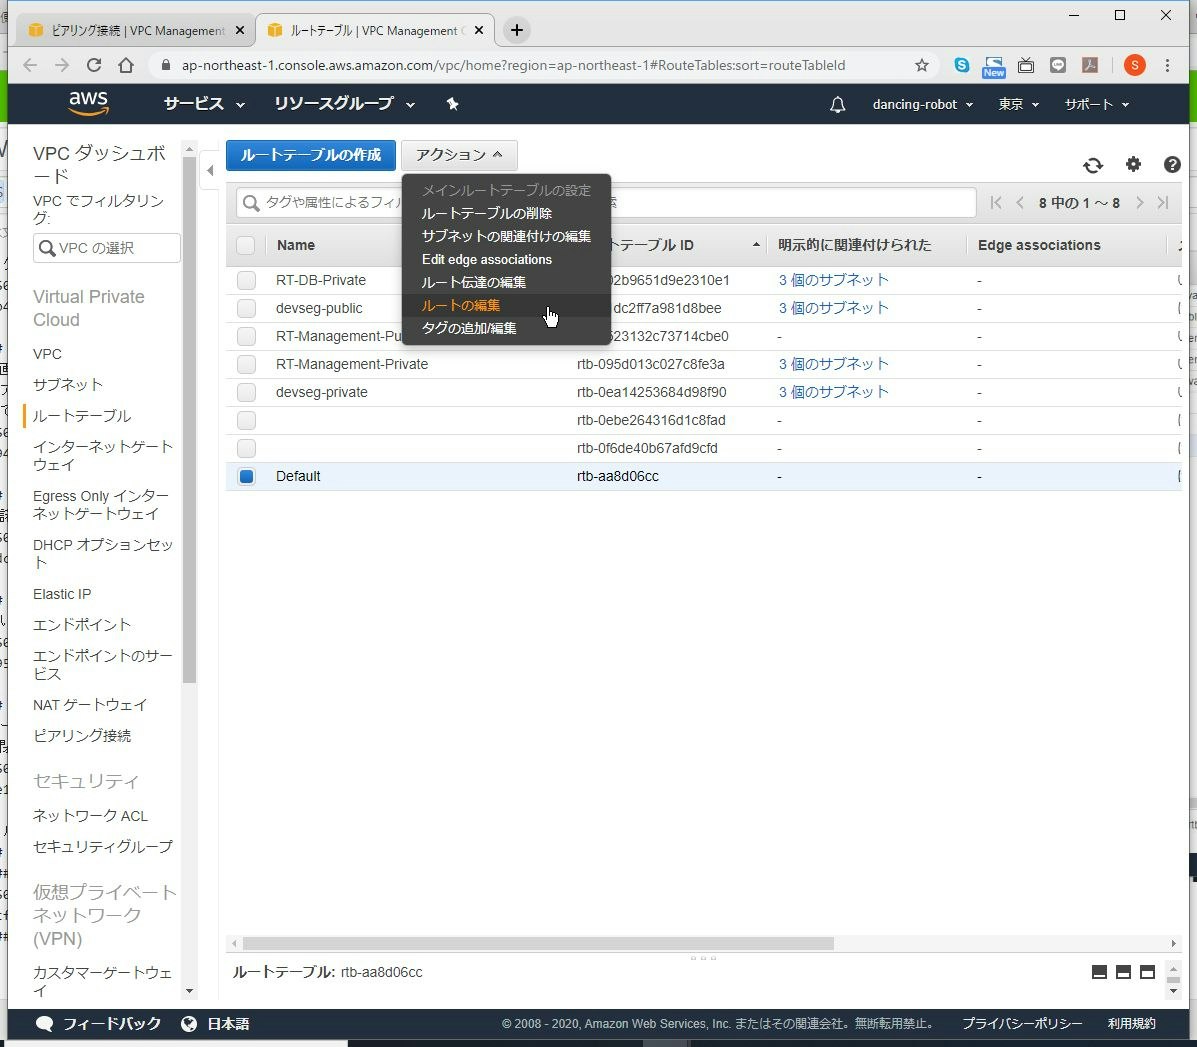Viewport: 1197px width, 1047px height.
Task: Open the Chrome profile avatar S
Action: [1134, 66]
